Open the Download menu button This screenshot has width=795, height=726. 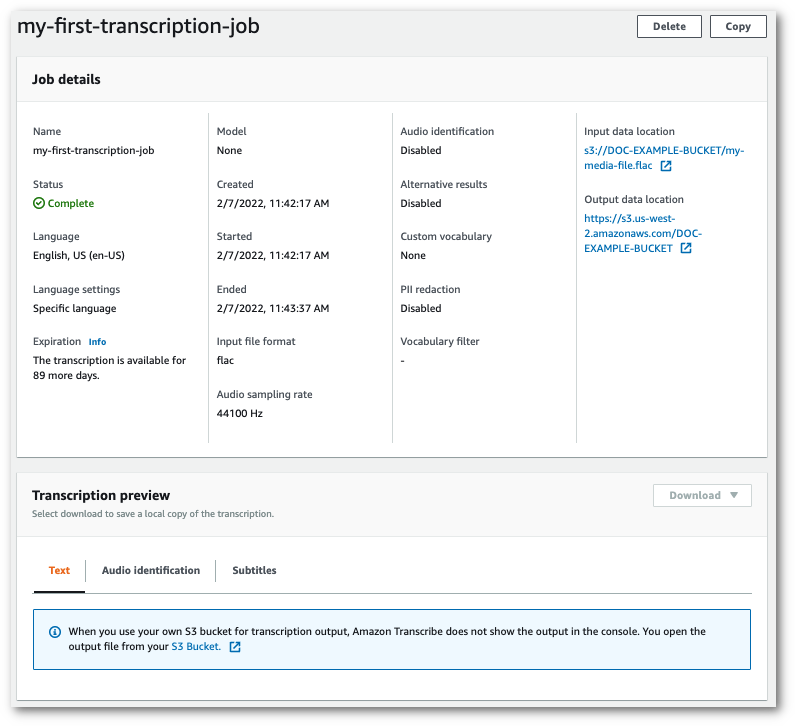(x=702, y=495)
